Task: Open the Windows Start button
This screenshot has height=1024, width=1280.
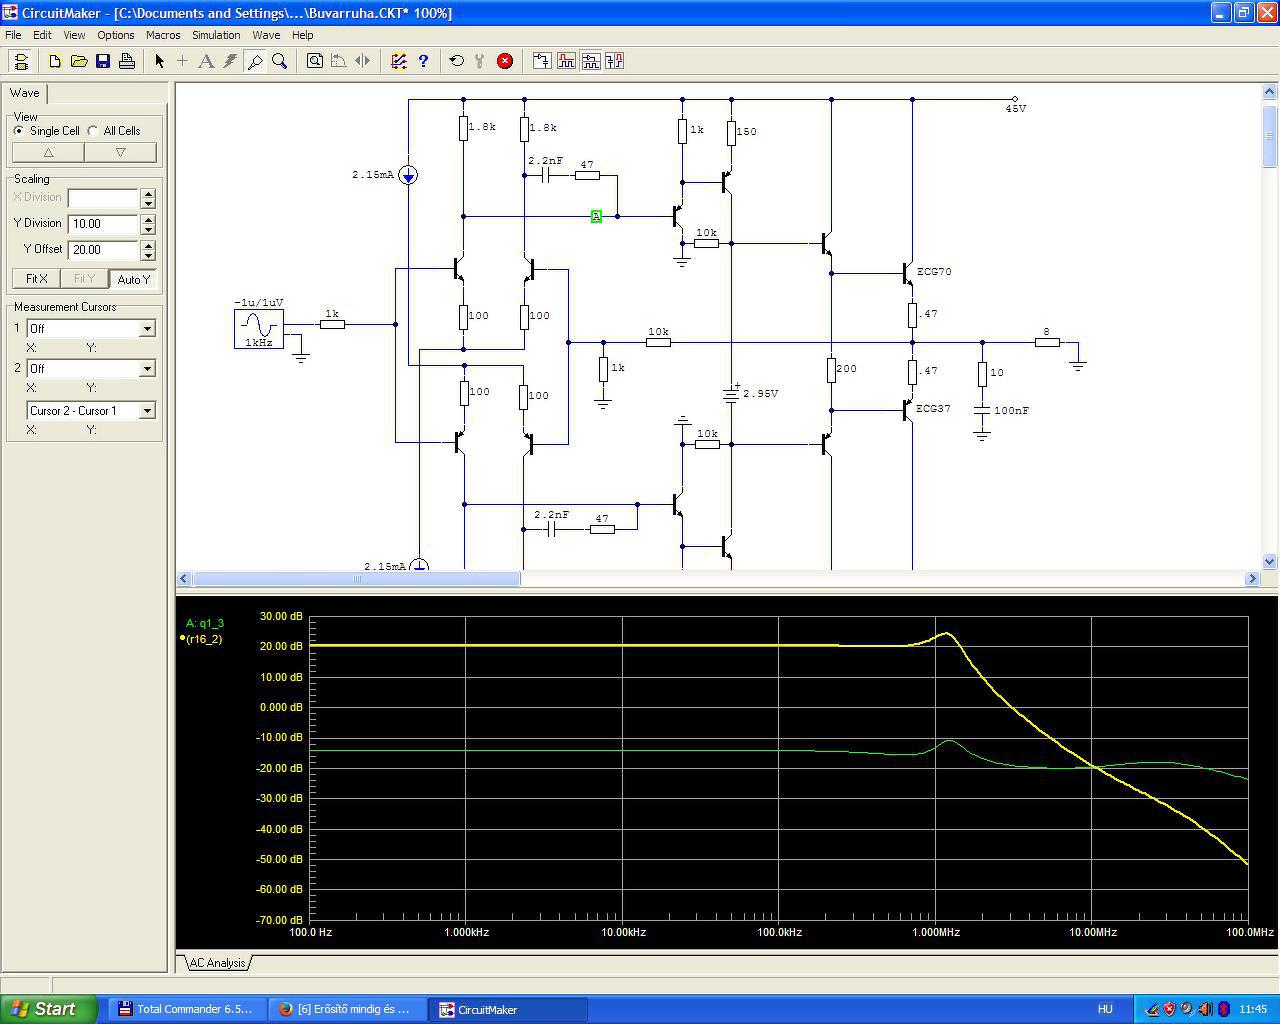Action: pyautogui.click(x=49, y=1009)
